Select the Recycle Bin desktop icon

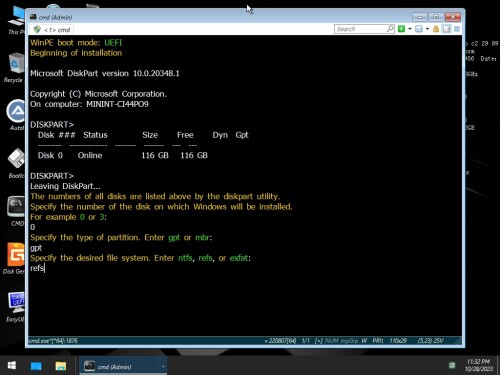click(x=15, y=68)
